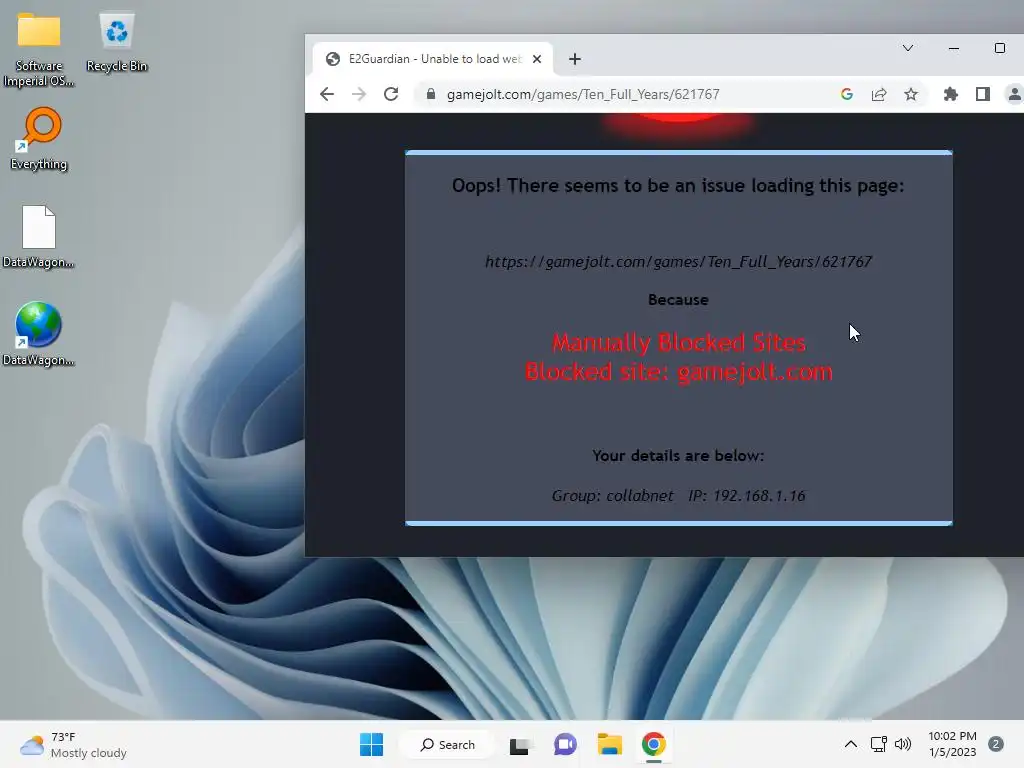Open the Windows Start menu
The image size is (1024, 768).
pos(372,744)
